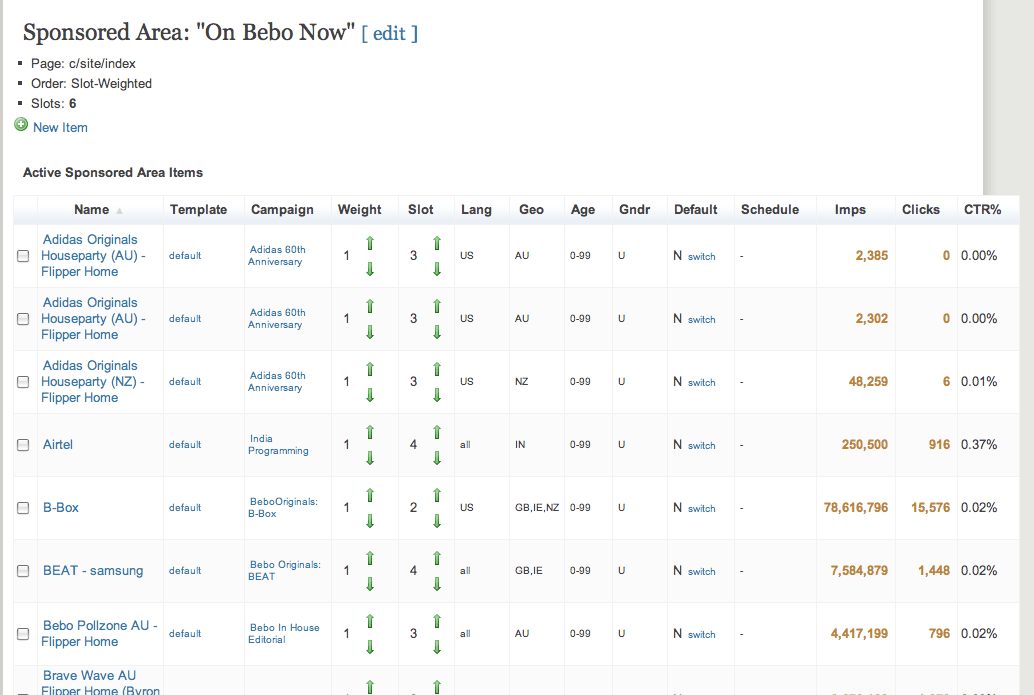
Task: Move Bebo Pollzone AU slot down
Action: 437,647
